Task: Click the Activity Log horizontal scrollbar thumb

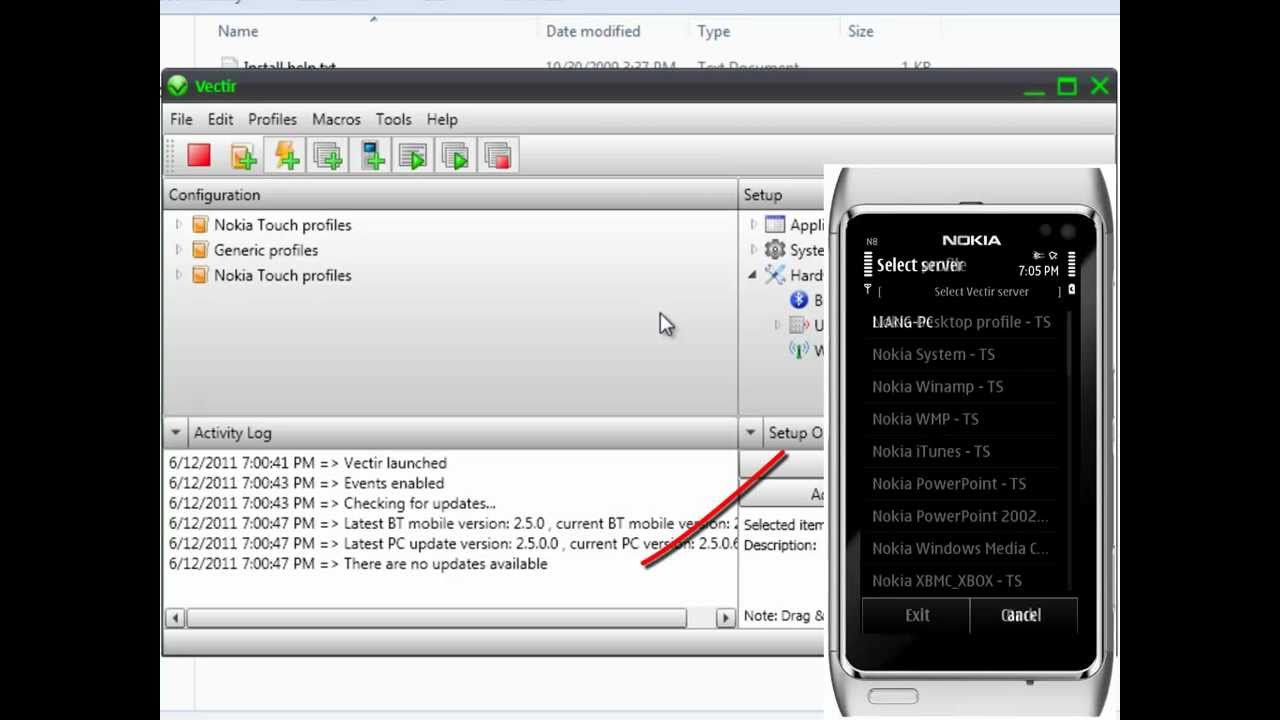Action: [x=436, y=618]
